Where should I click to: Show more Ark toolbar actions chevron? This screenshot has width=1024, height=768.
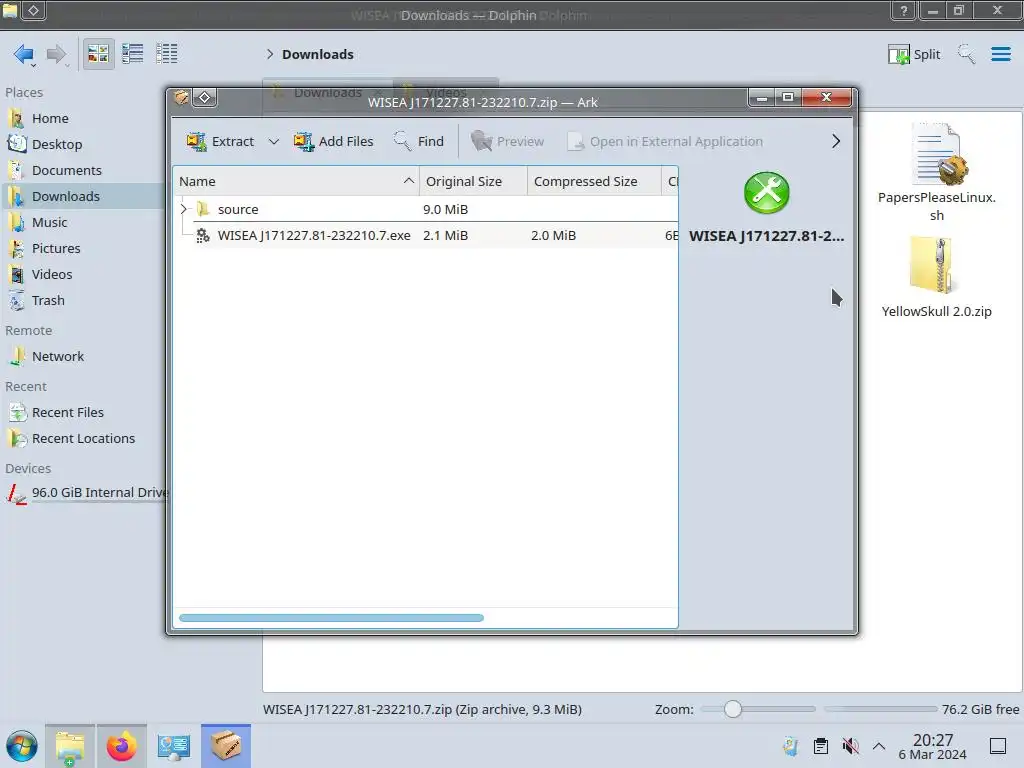836,141
